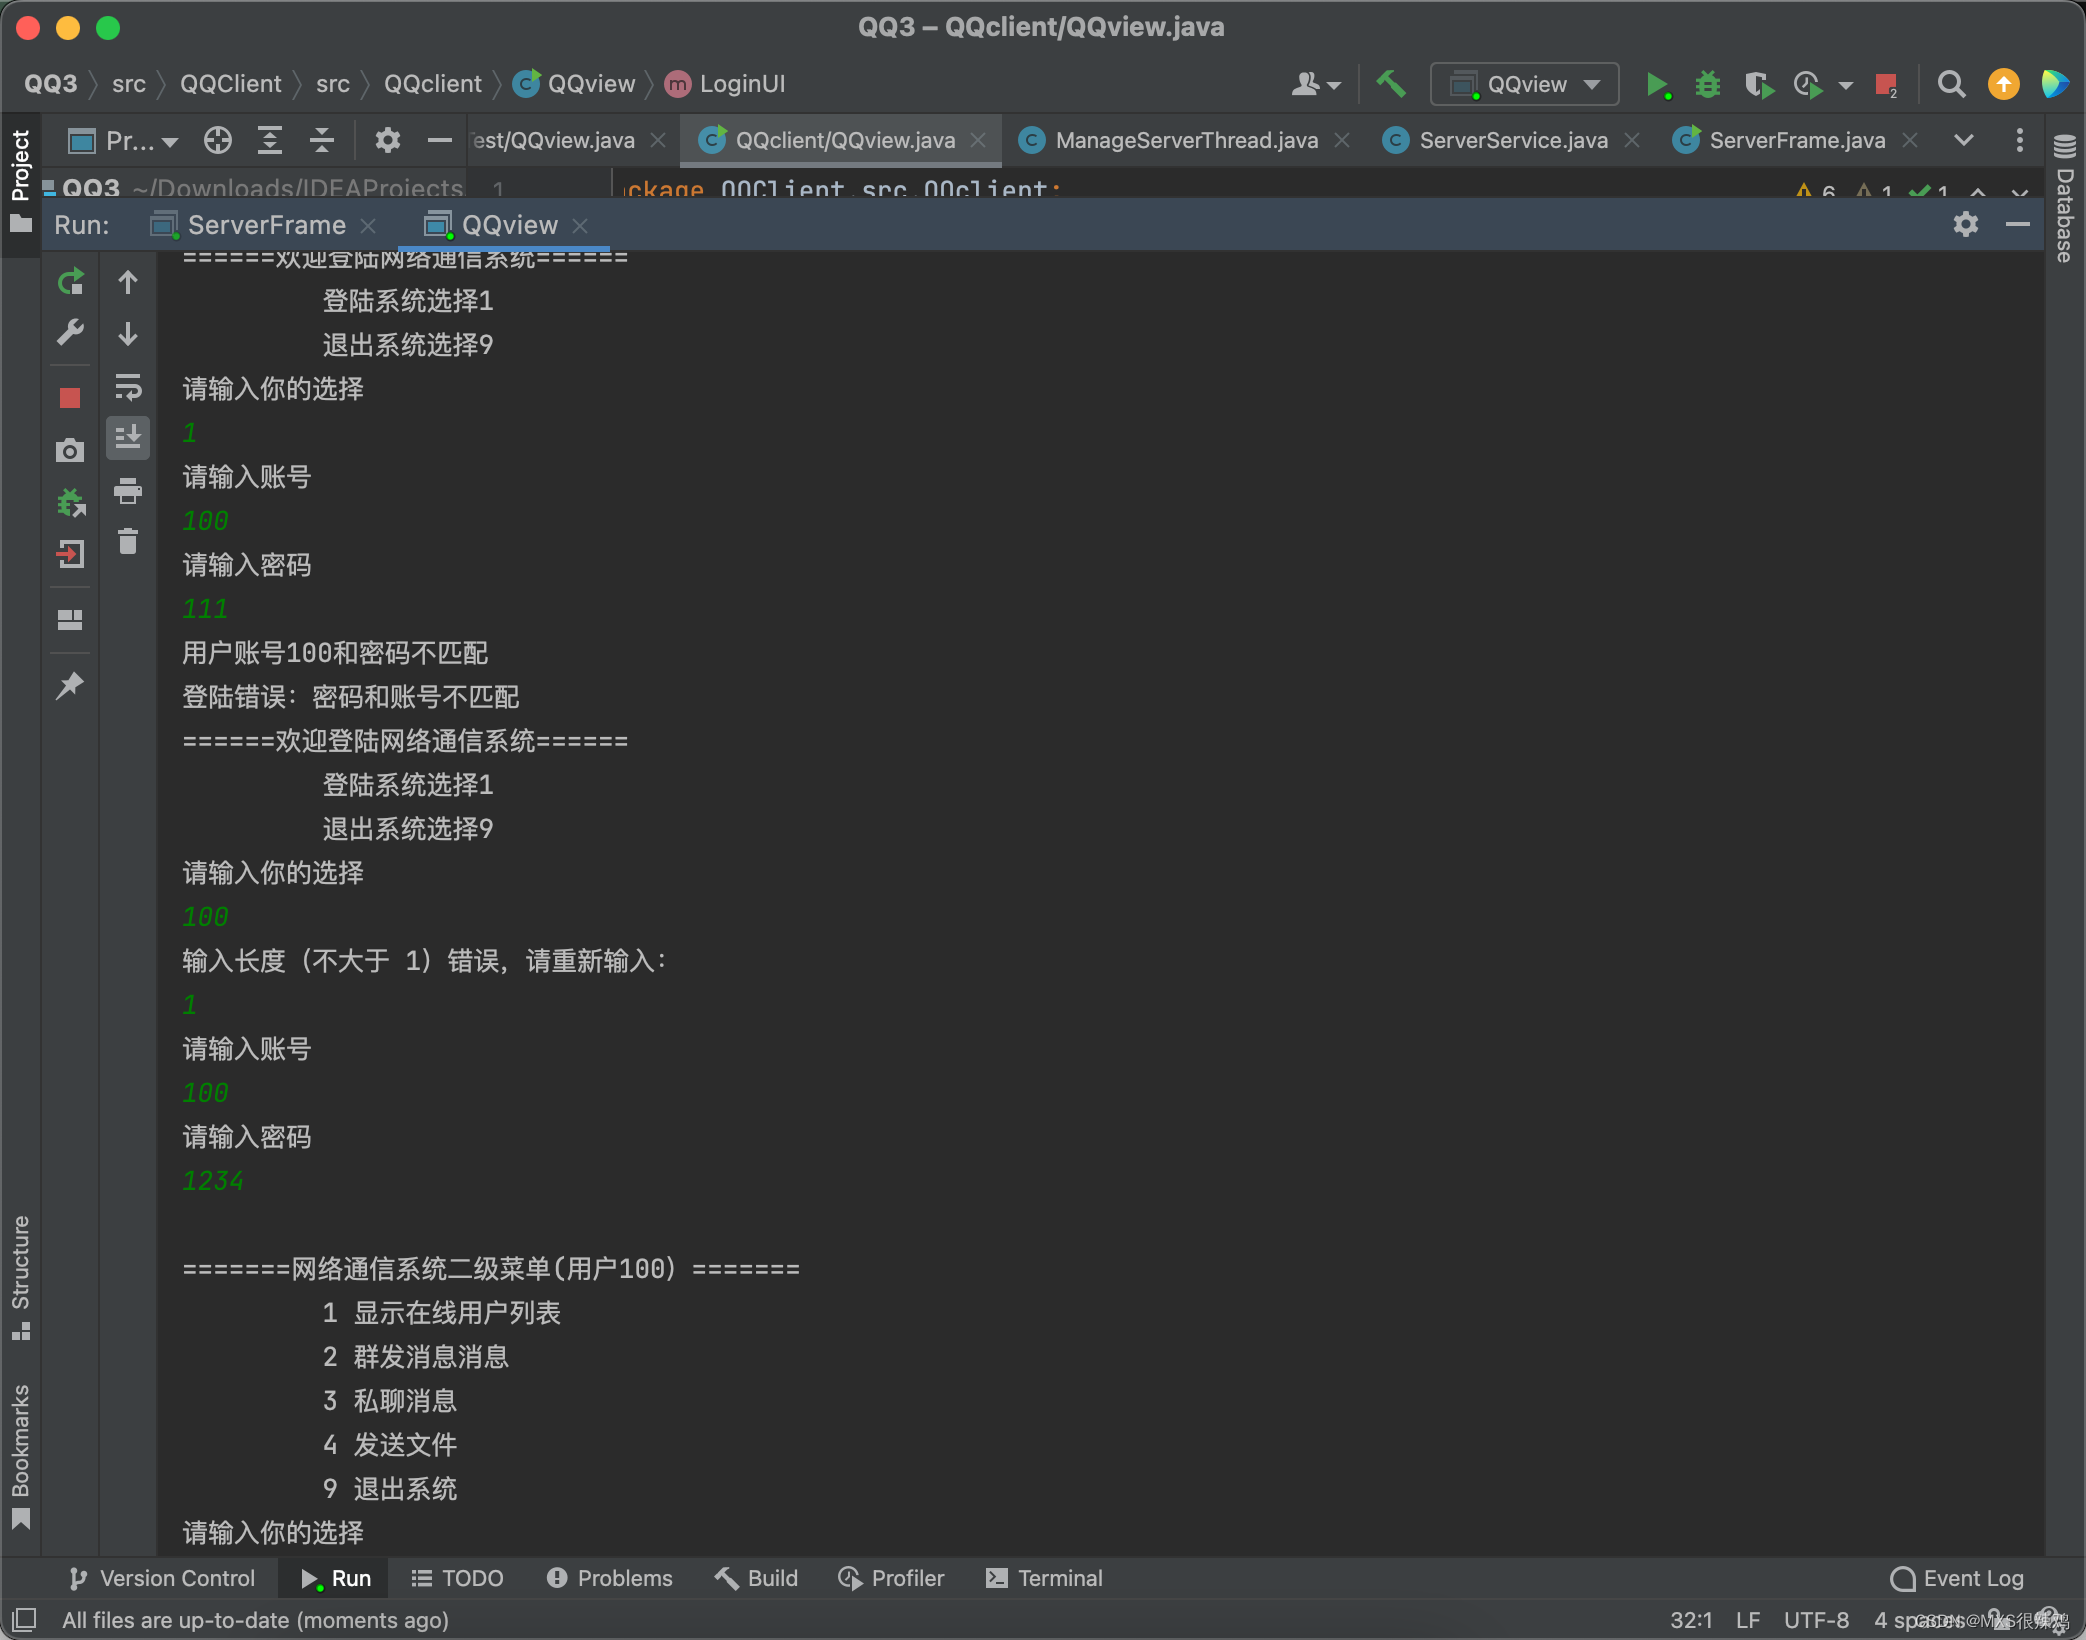Clear console with trash icon
The height and width of the screenshot is (1640, 2086).
point(128,542)
